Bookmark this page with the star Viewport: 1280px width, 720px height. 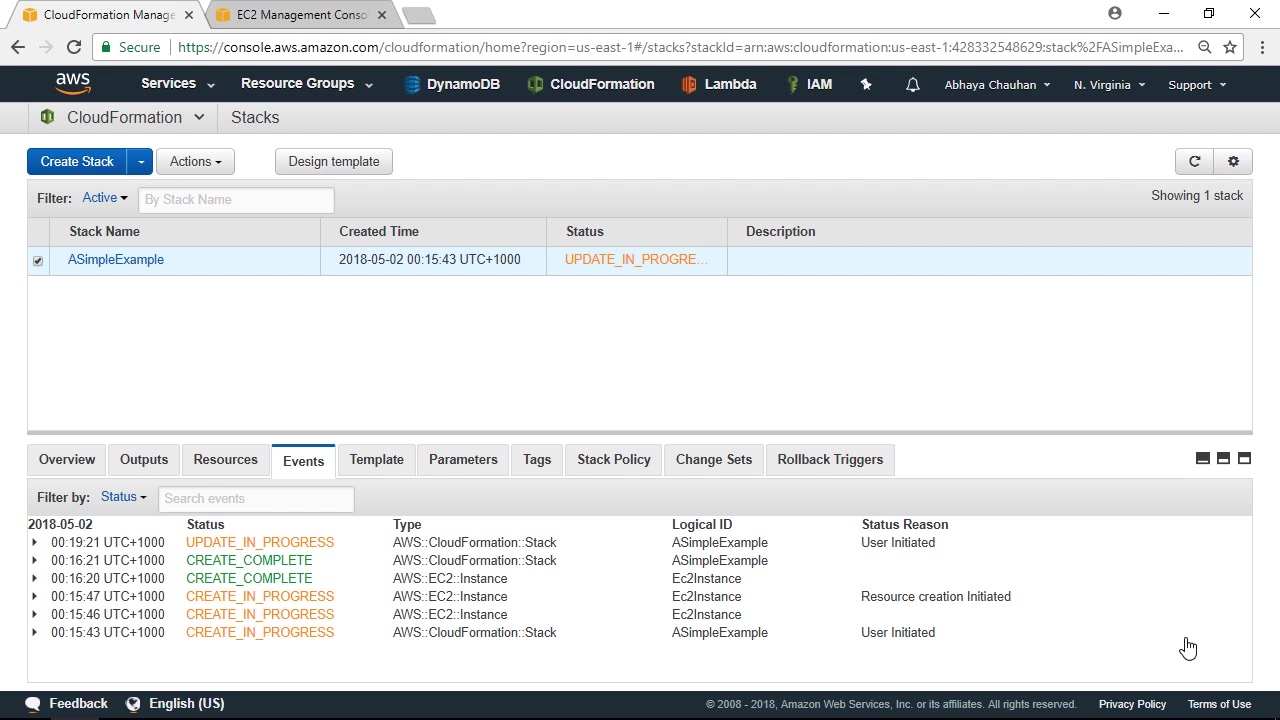(1230, 47)
